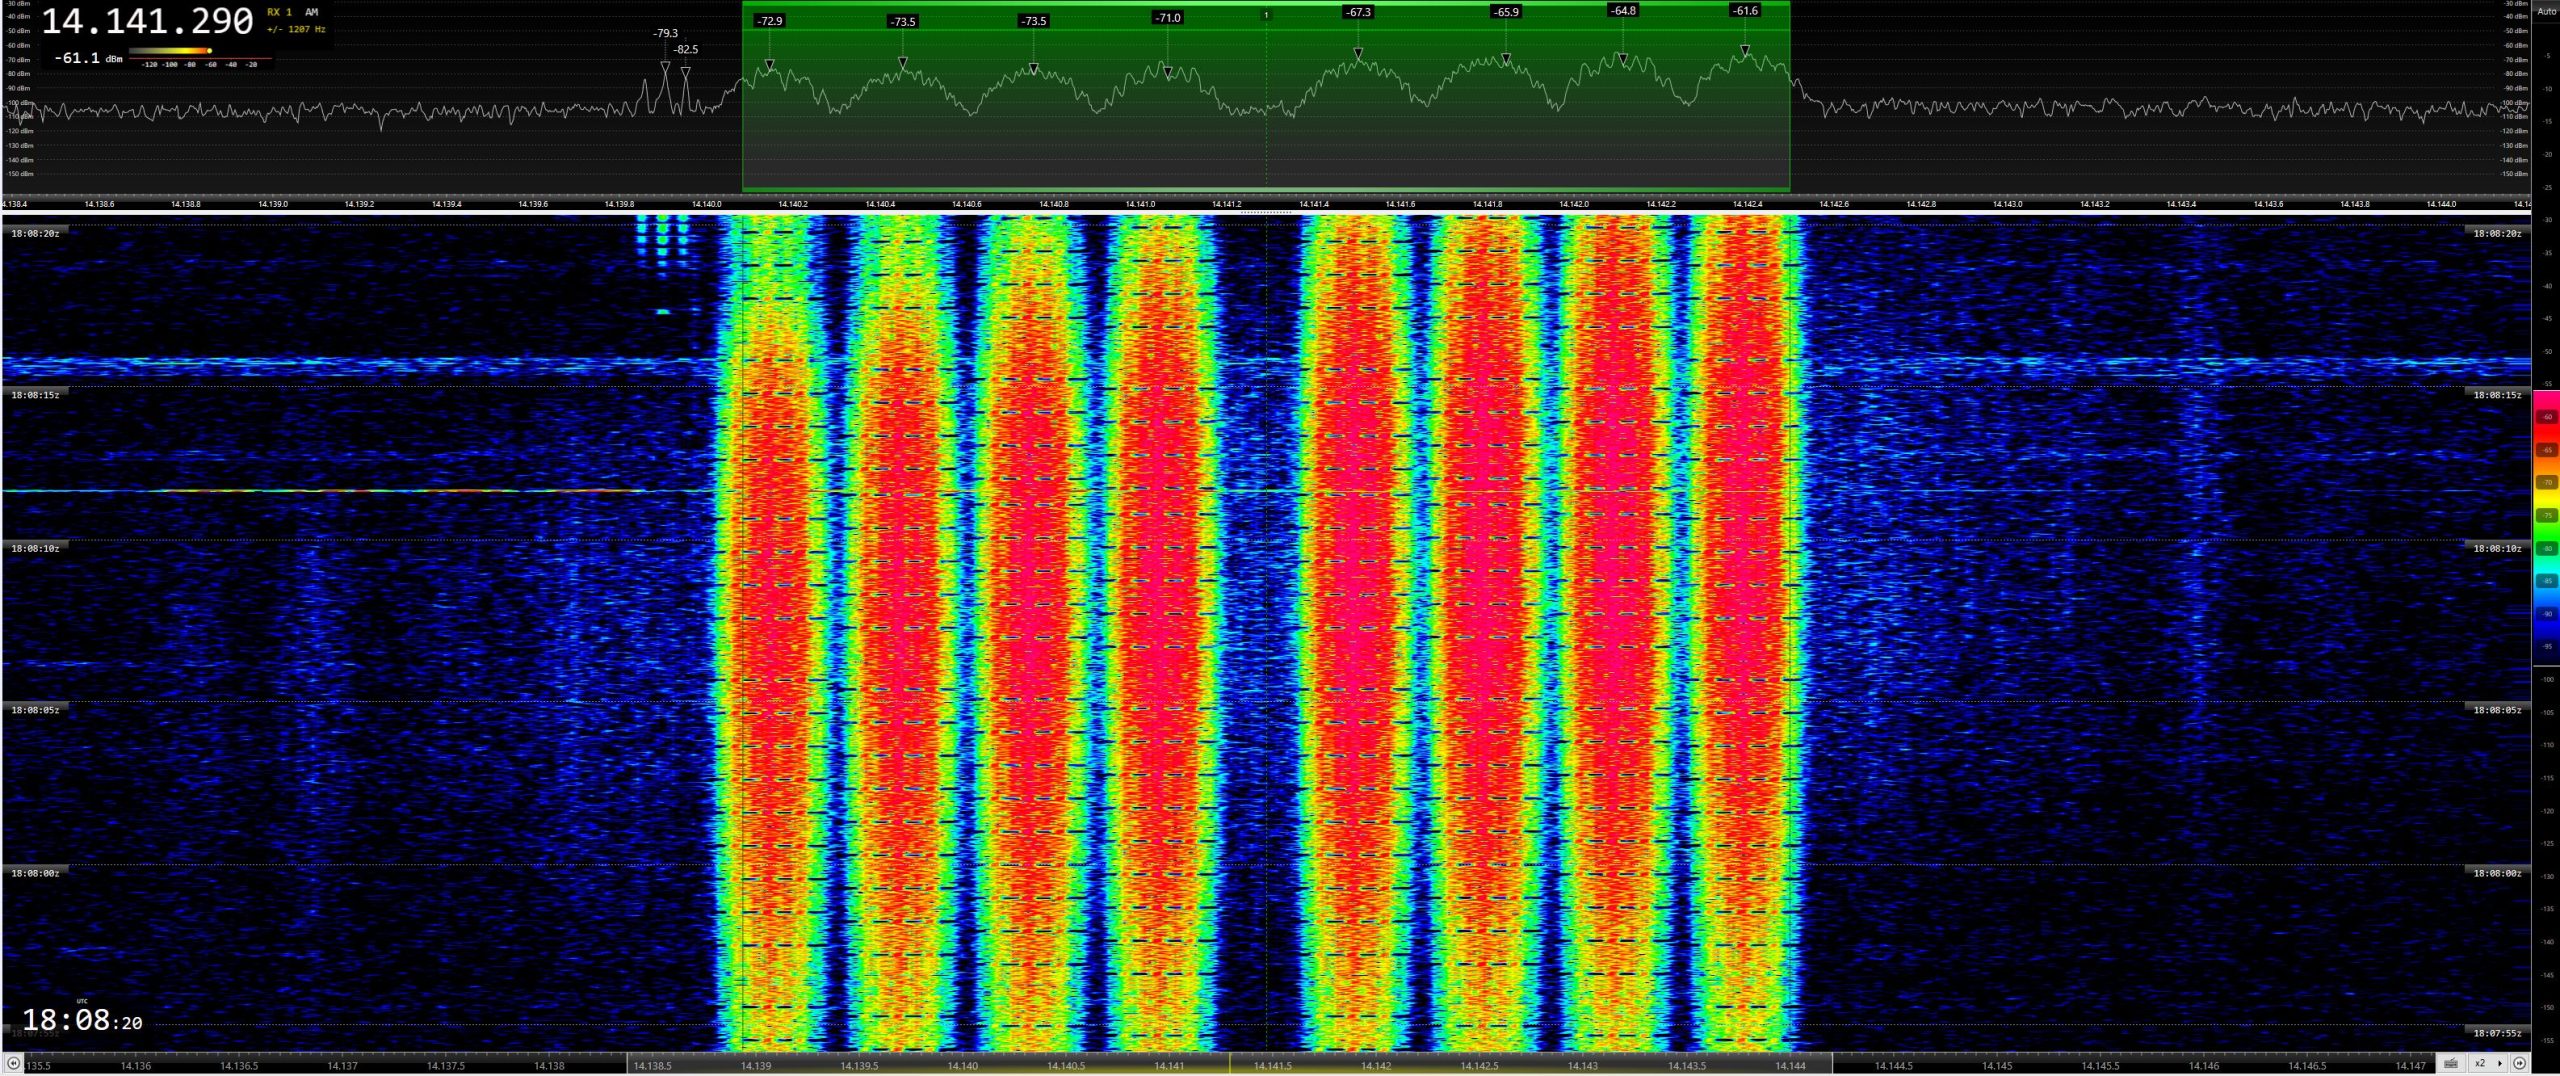Click the +/- 1207 Hz bandwidth label
The image size is (2560, 1076).
pos(296,30)
